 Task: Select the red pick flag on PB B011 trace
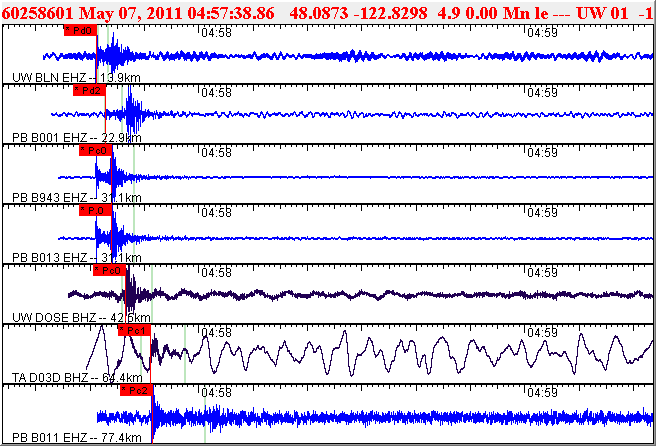[136, 390]
